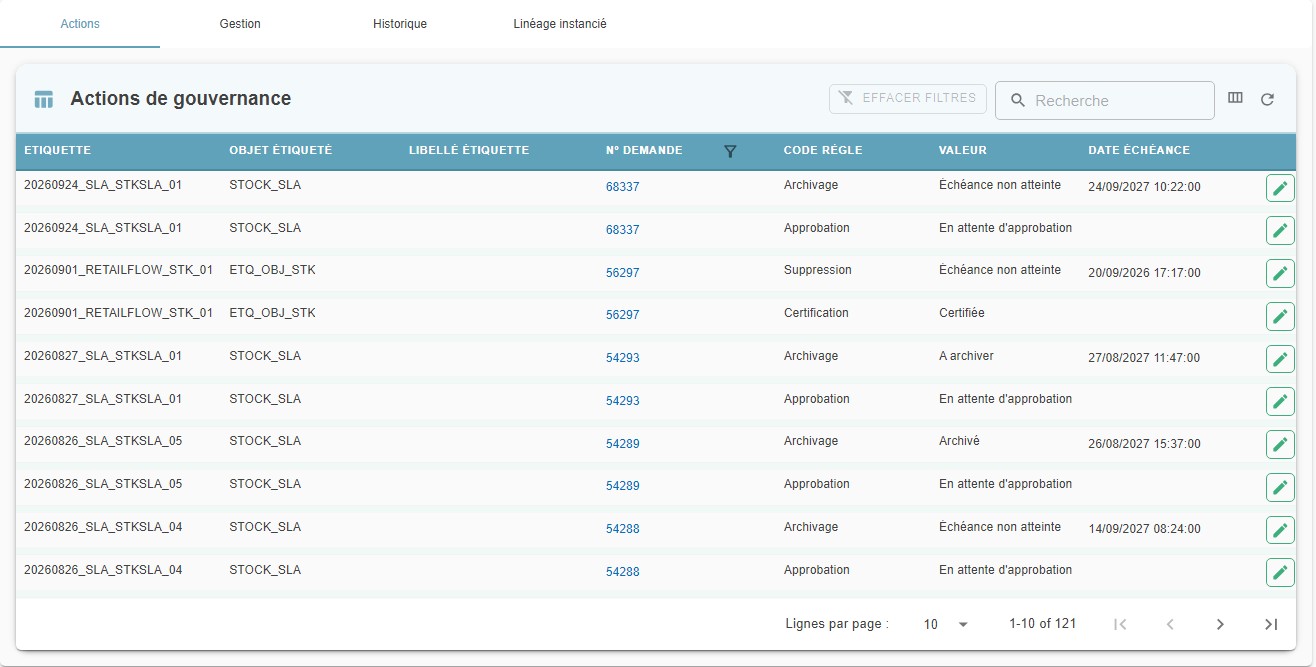Viewport: 1316px width, 667px height.
Task: Open request 68337 in the Archivage row
Action: 622,187
